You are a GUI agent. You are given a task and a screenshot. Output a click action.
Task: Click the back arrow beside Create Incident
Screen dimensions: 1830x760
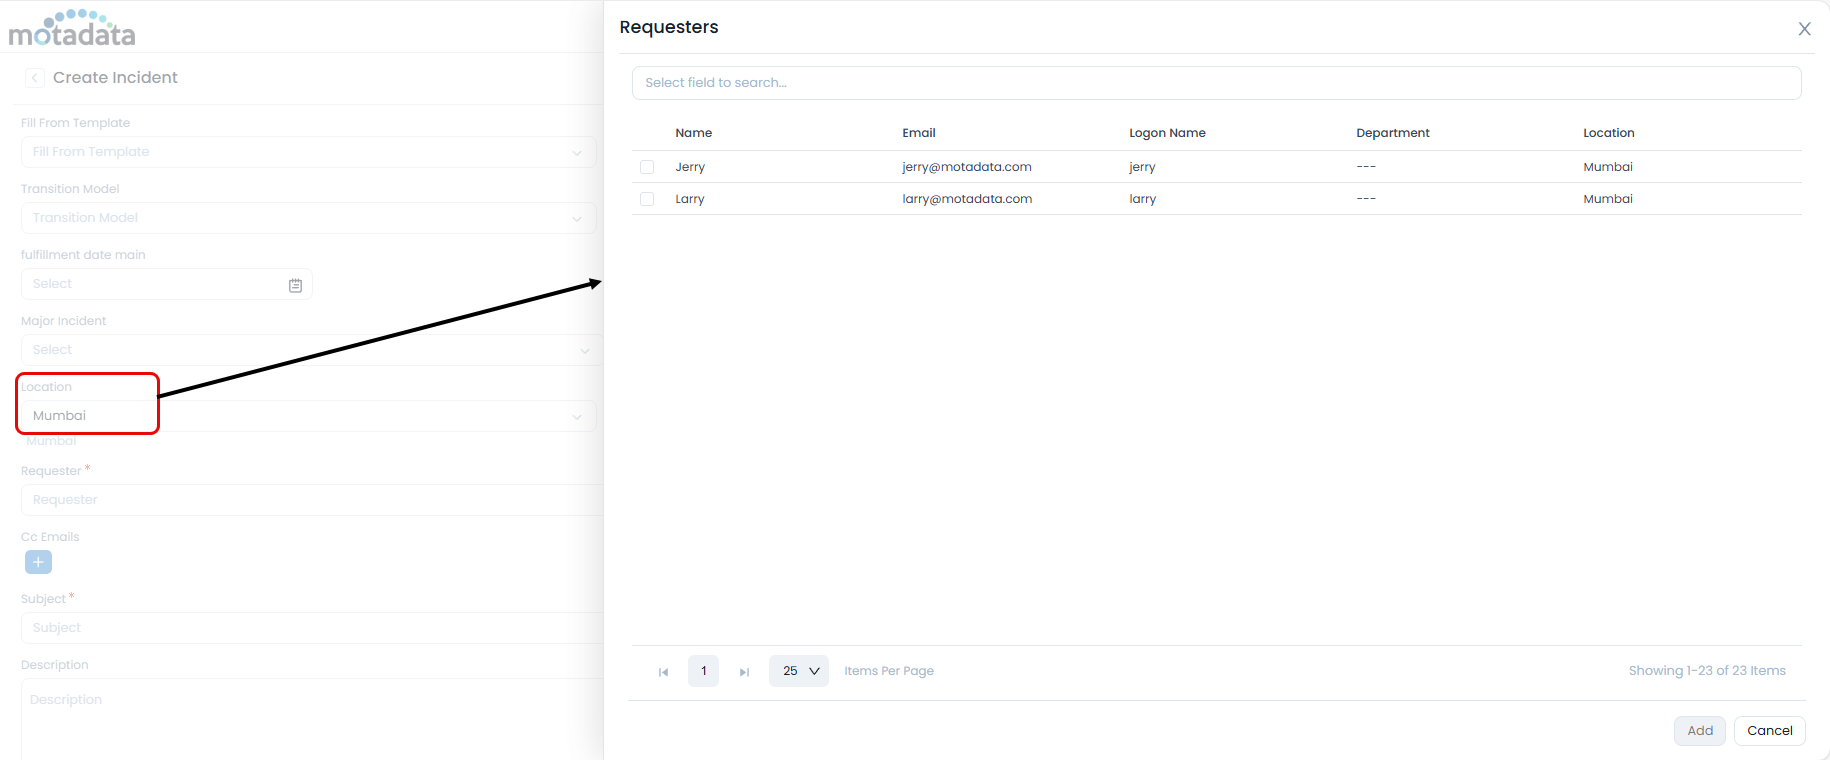point(35,78)
